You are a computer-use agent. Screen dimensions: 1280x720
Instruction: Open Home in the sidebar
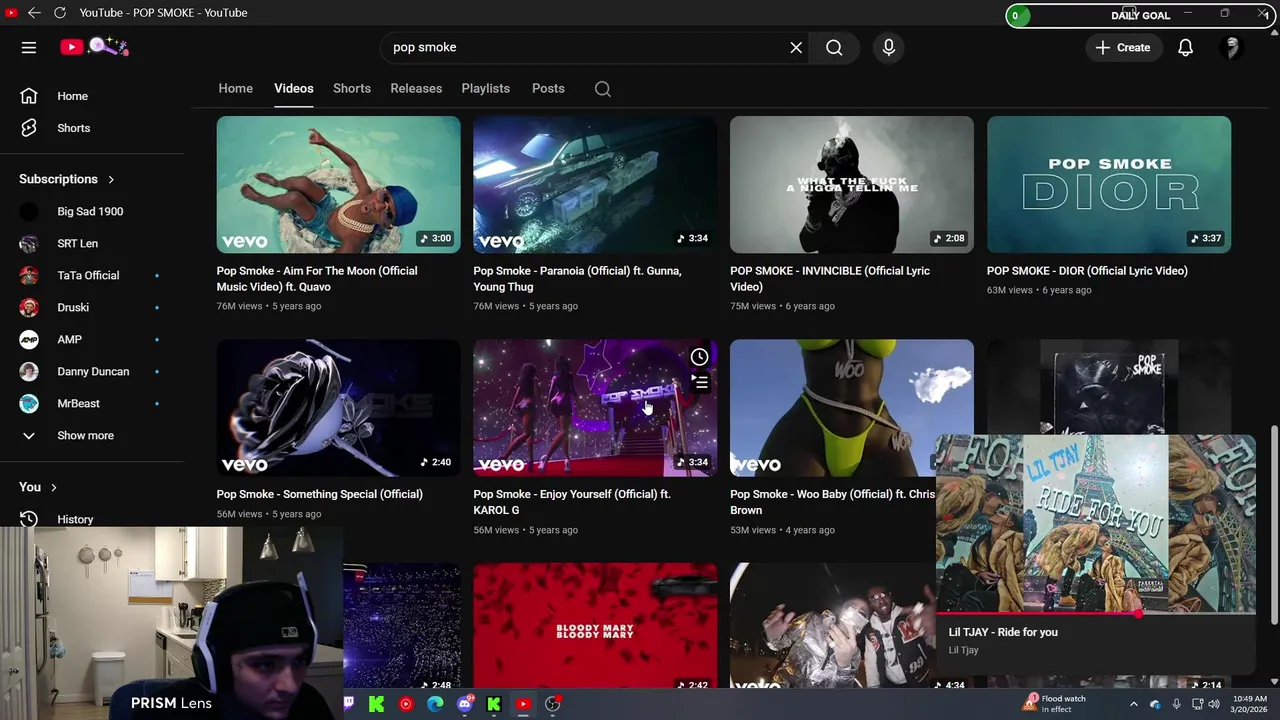pyautogui.click(x=92, y=96)
